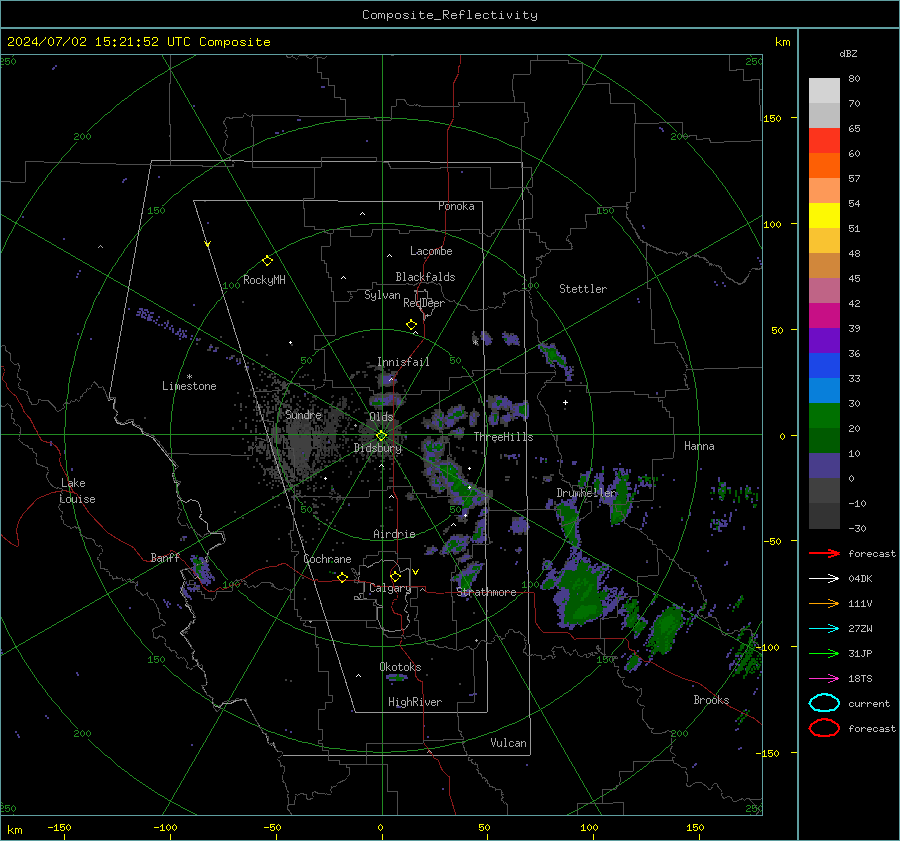Viewport: 900px width, 841px height.
Task: Click the Limestone label
Action: point(189,386)
